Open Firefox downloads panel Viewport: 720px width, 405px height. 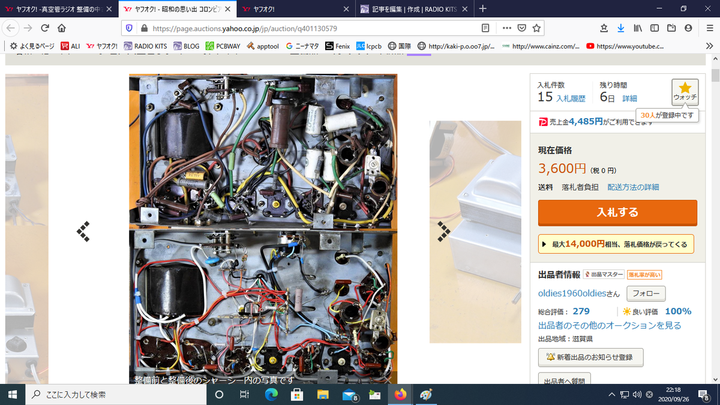pos(620,28)
